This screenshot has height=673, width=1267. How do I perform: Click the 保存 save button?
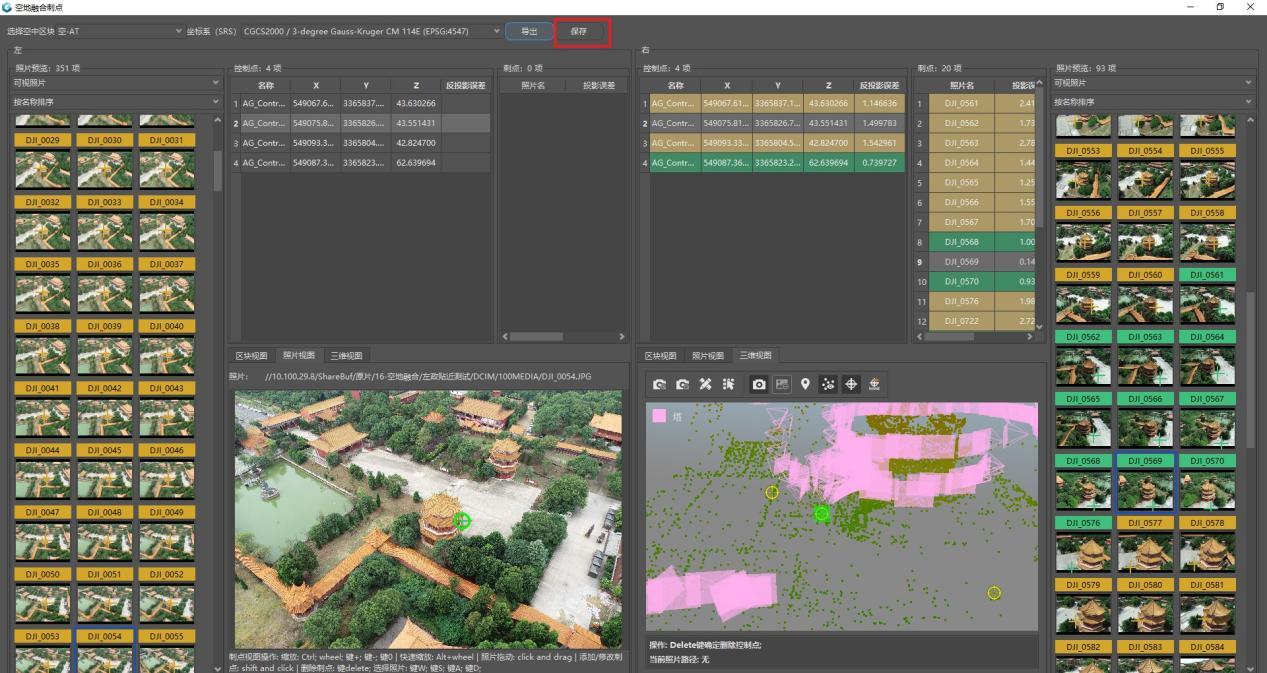[579, 31]
